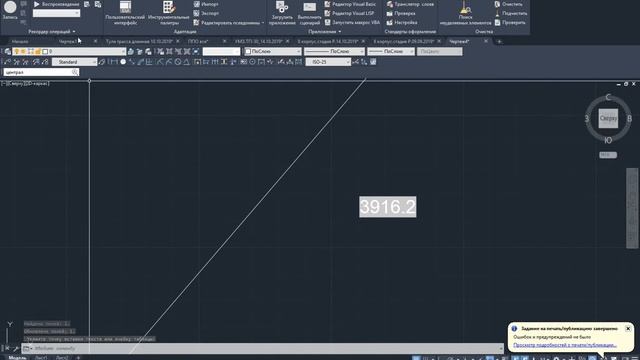This screenshot has width=640, height=360.
Task: Open Просмотр подробностей о печати/публикации link
Action: [565, 345]
